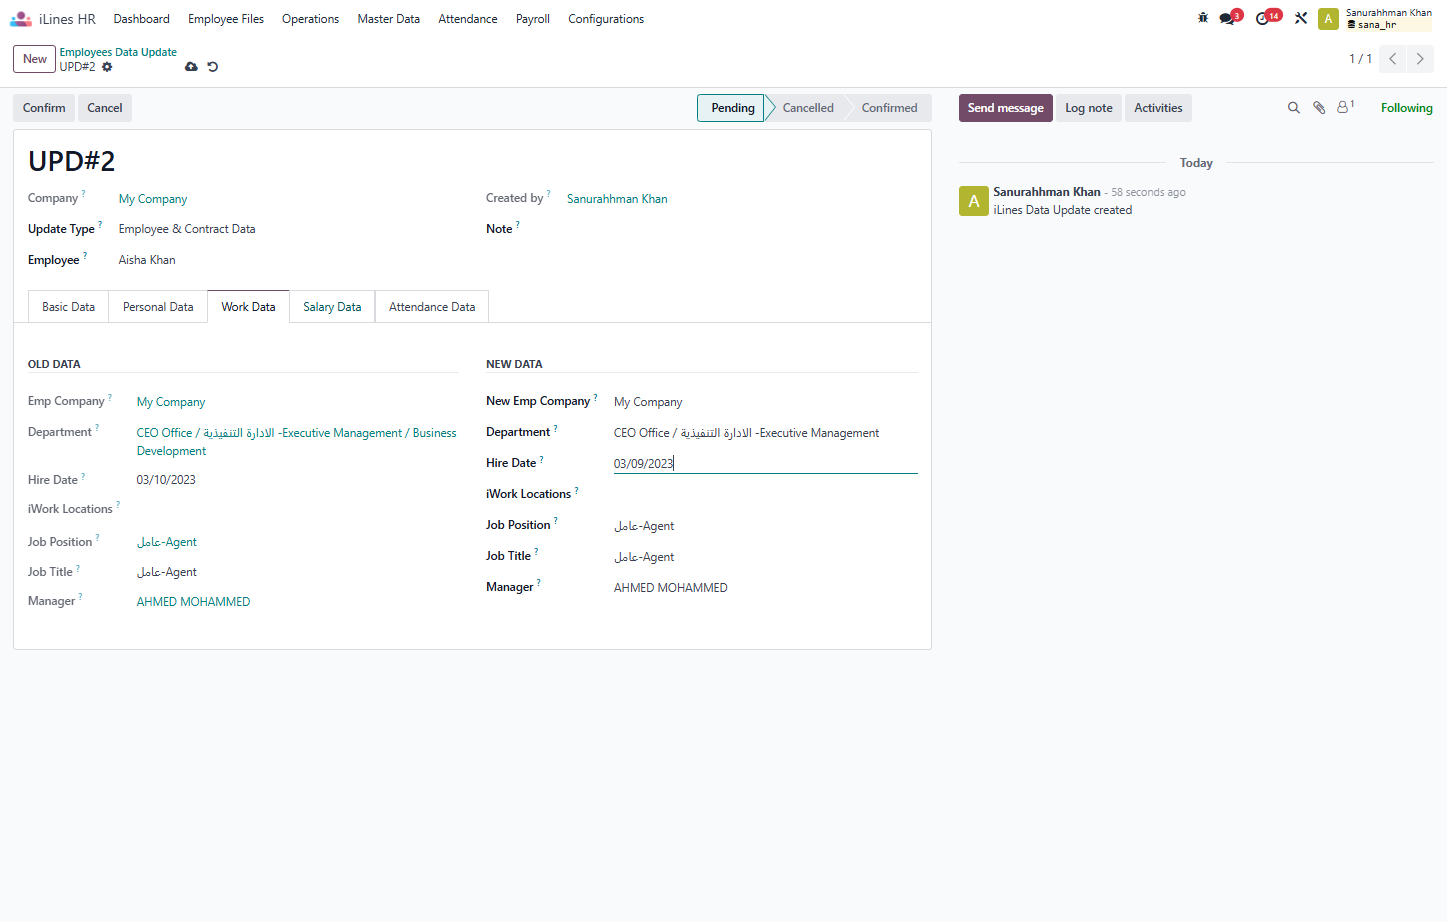Show followers with the person icon
Viewport: 1447px width, 922px height.
pyautogui.click(x=1345, y=107)
